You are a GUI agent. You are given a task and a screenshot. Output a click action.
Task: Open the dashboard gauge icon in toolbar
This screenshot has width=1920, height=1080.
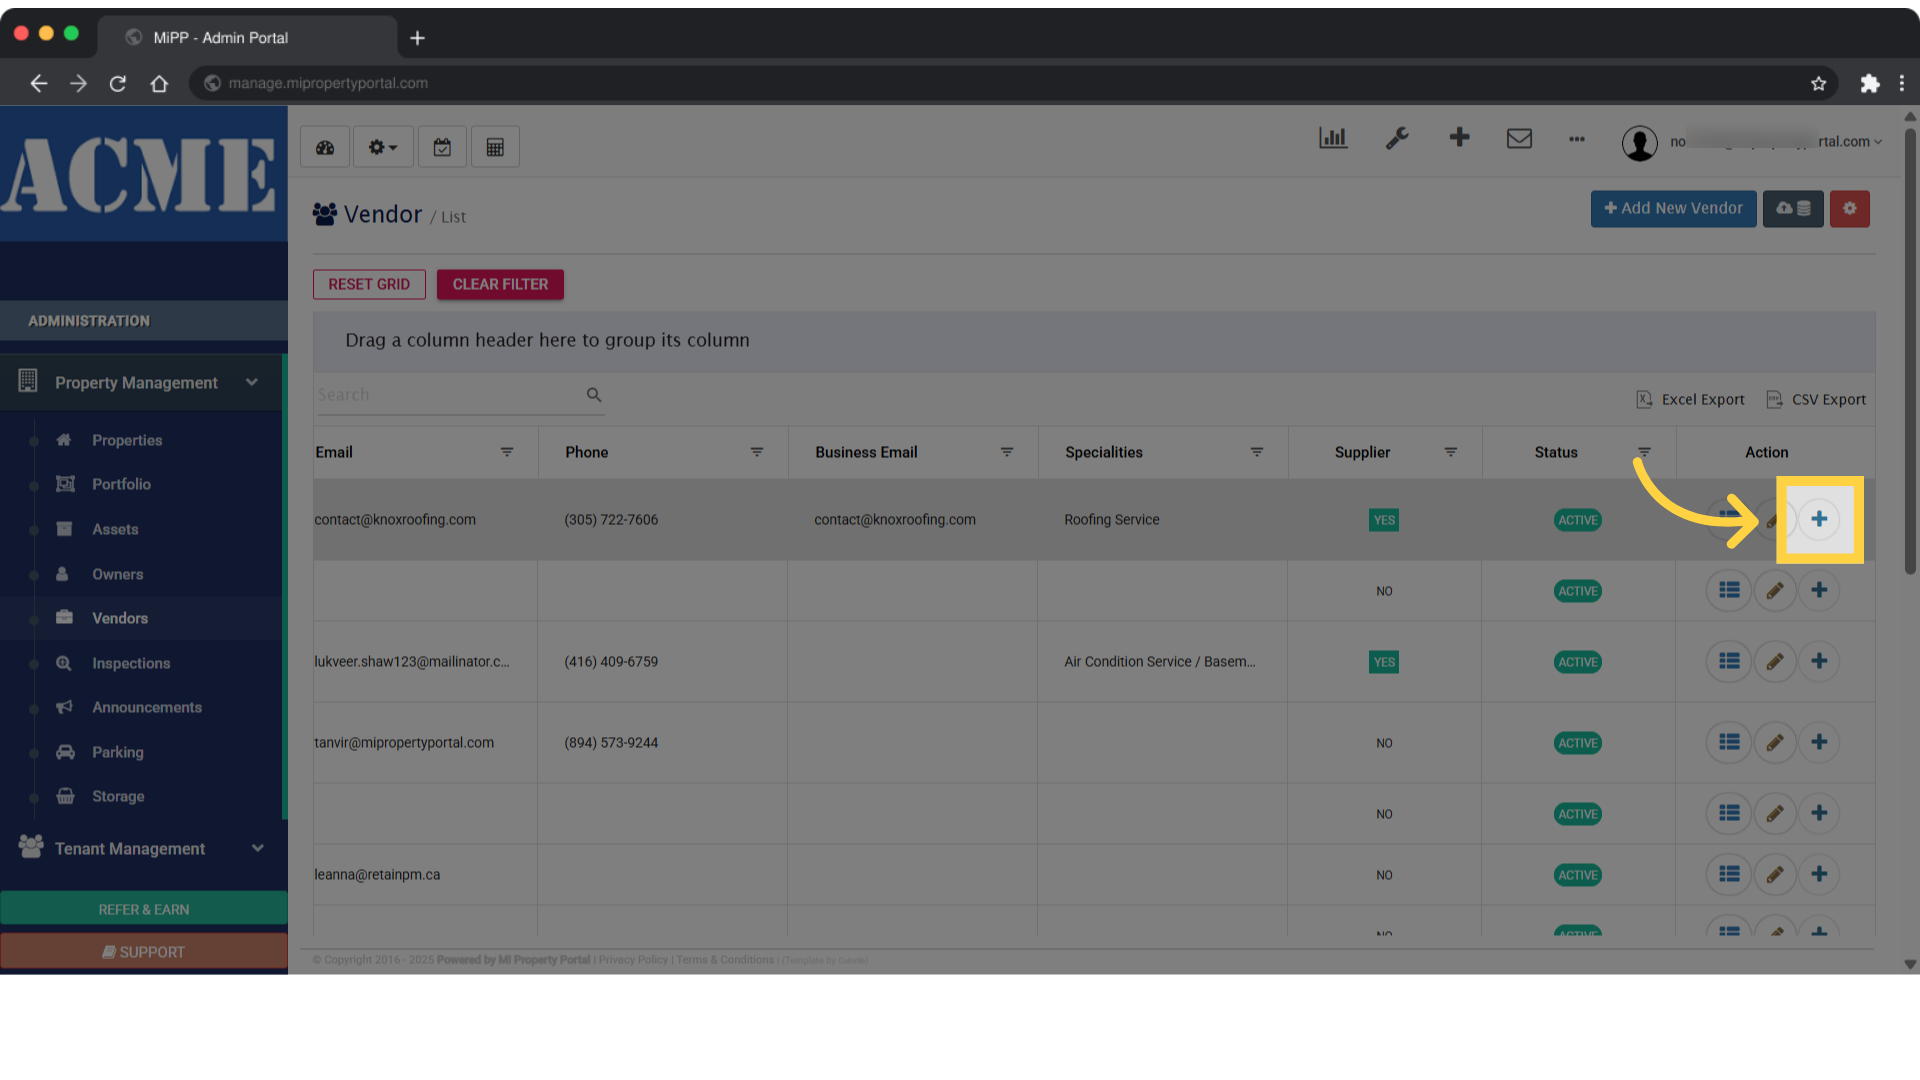pos(325,147)
